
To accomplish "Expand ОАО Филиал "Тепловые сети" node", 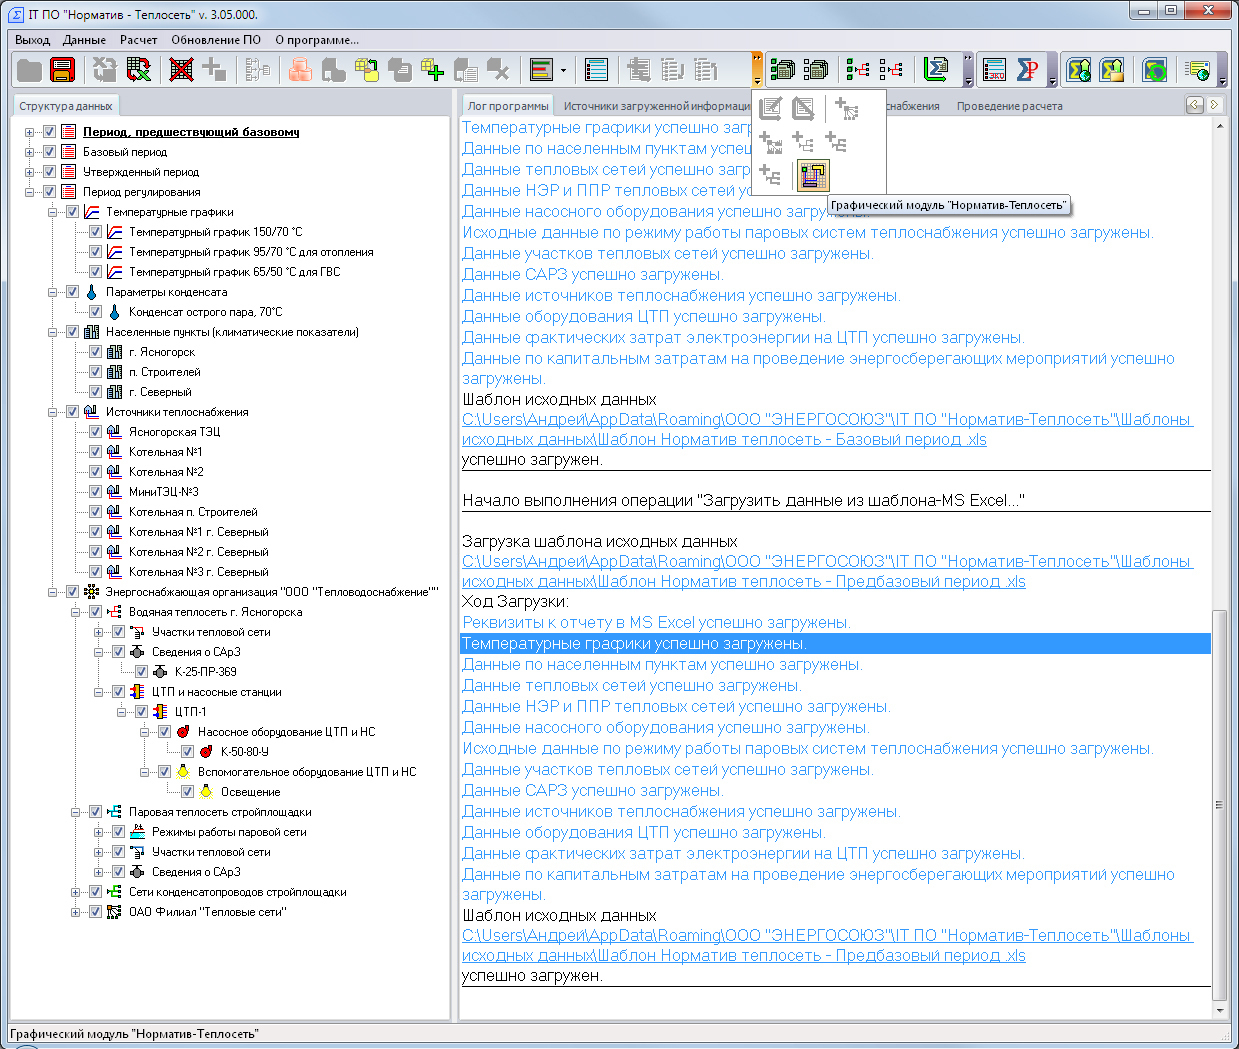I will click(x=76, y=912).
